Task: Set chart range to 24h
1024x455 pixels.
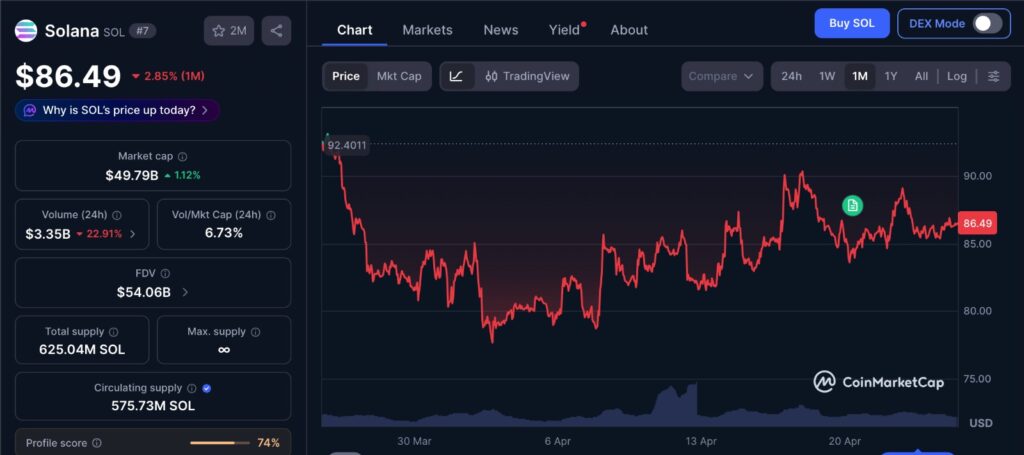Action: pyautogui.click(x=792, y=76)
